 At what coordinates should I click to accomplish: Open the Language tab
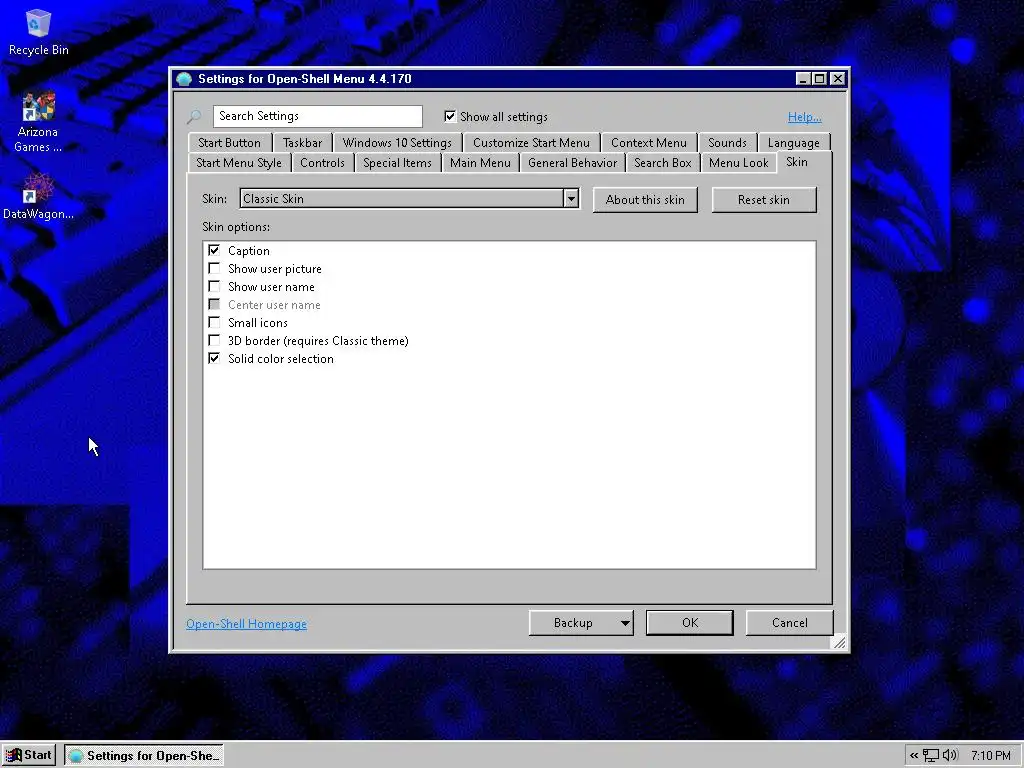tap(793, 142)
